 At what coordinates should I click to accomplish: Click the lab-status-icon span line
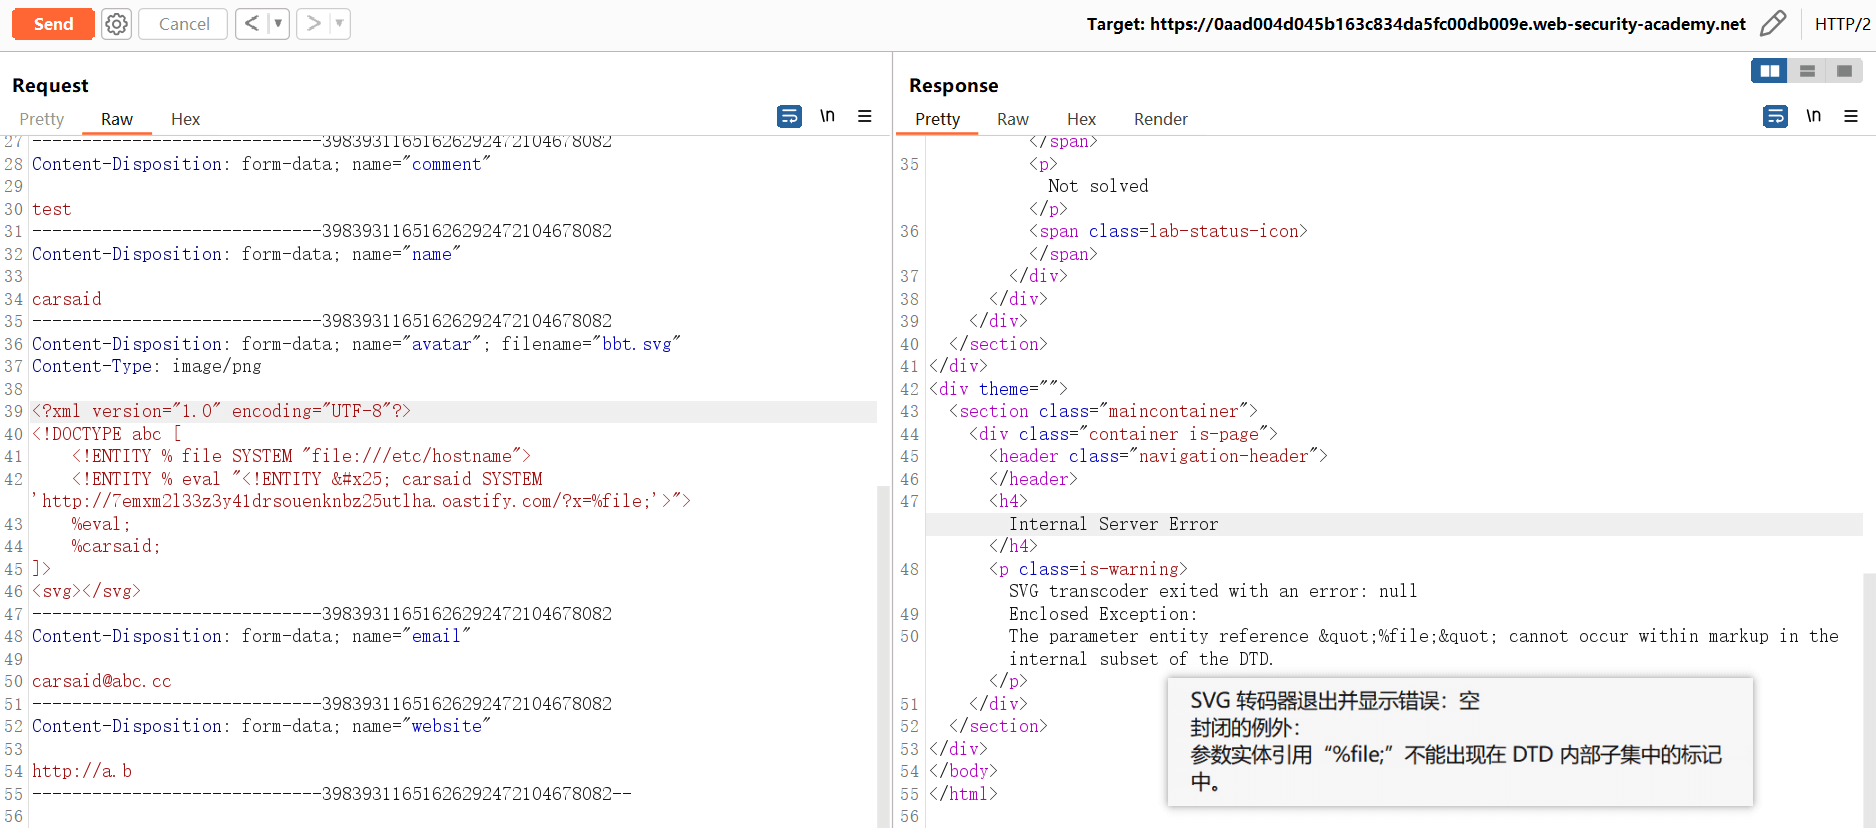click(1168, 231)
